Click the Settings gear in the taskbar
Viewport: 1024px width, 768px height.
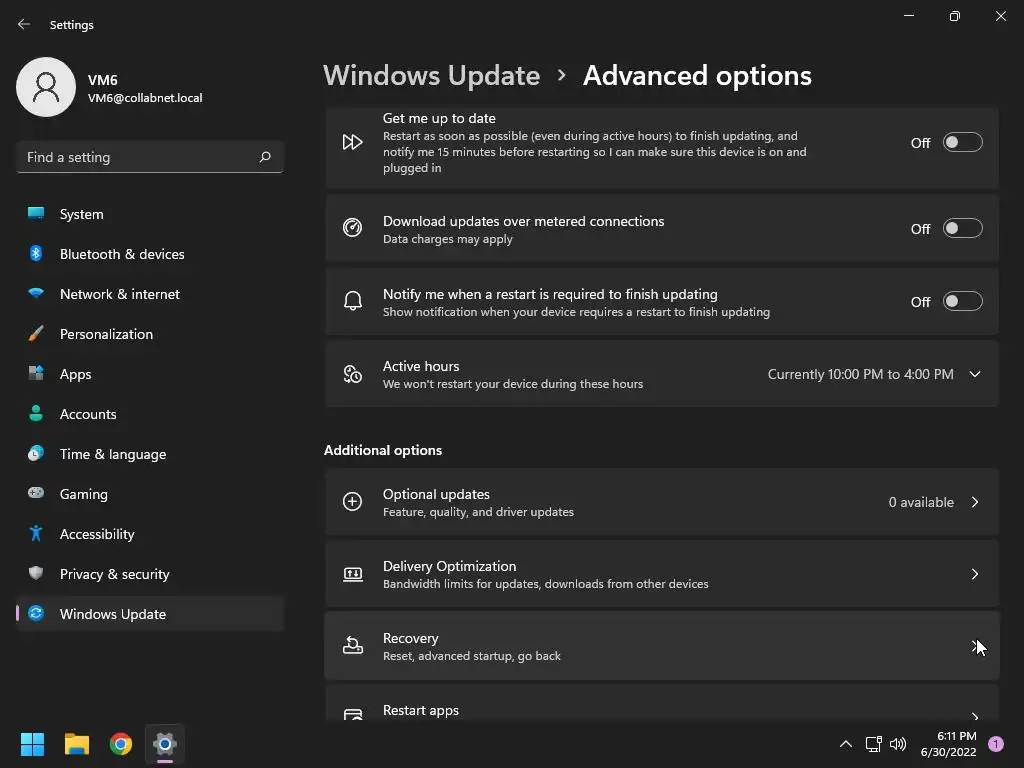[165, 744]
